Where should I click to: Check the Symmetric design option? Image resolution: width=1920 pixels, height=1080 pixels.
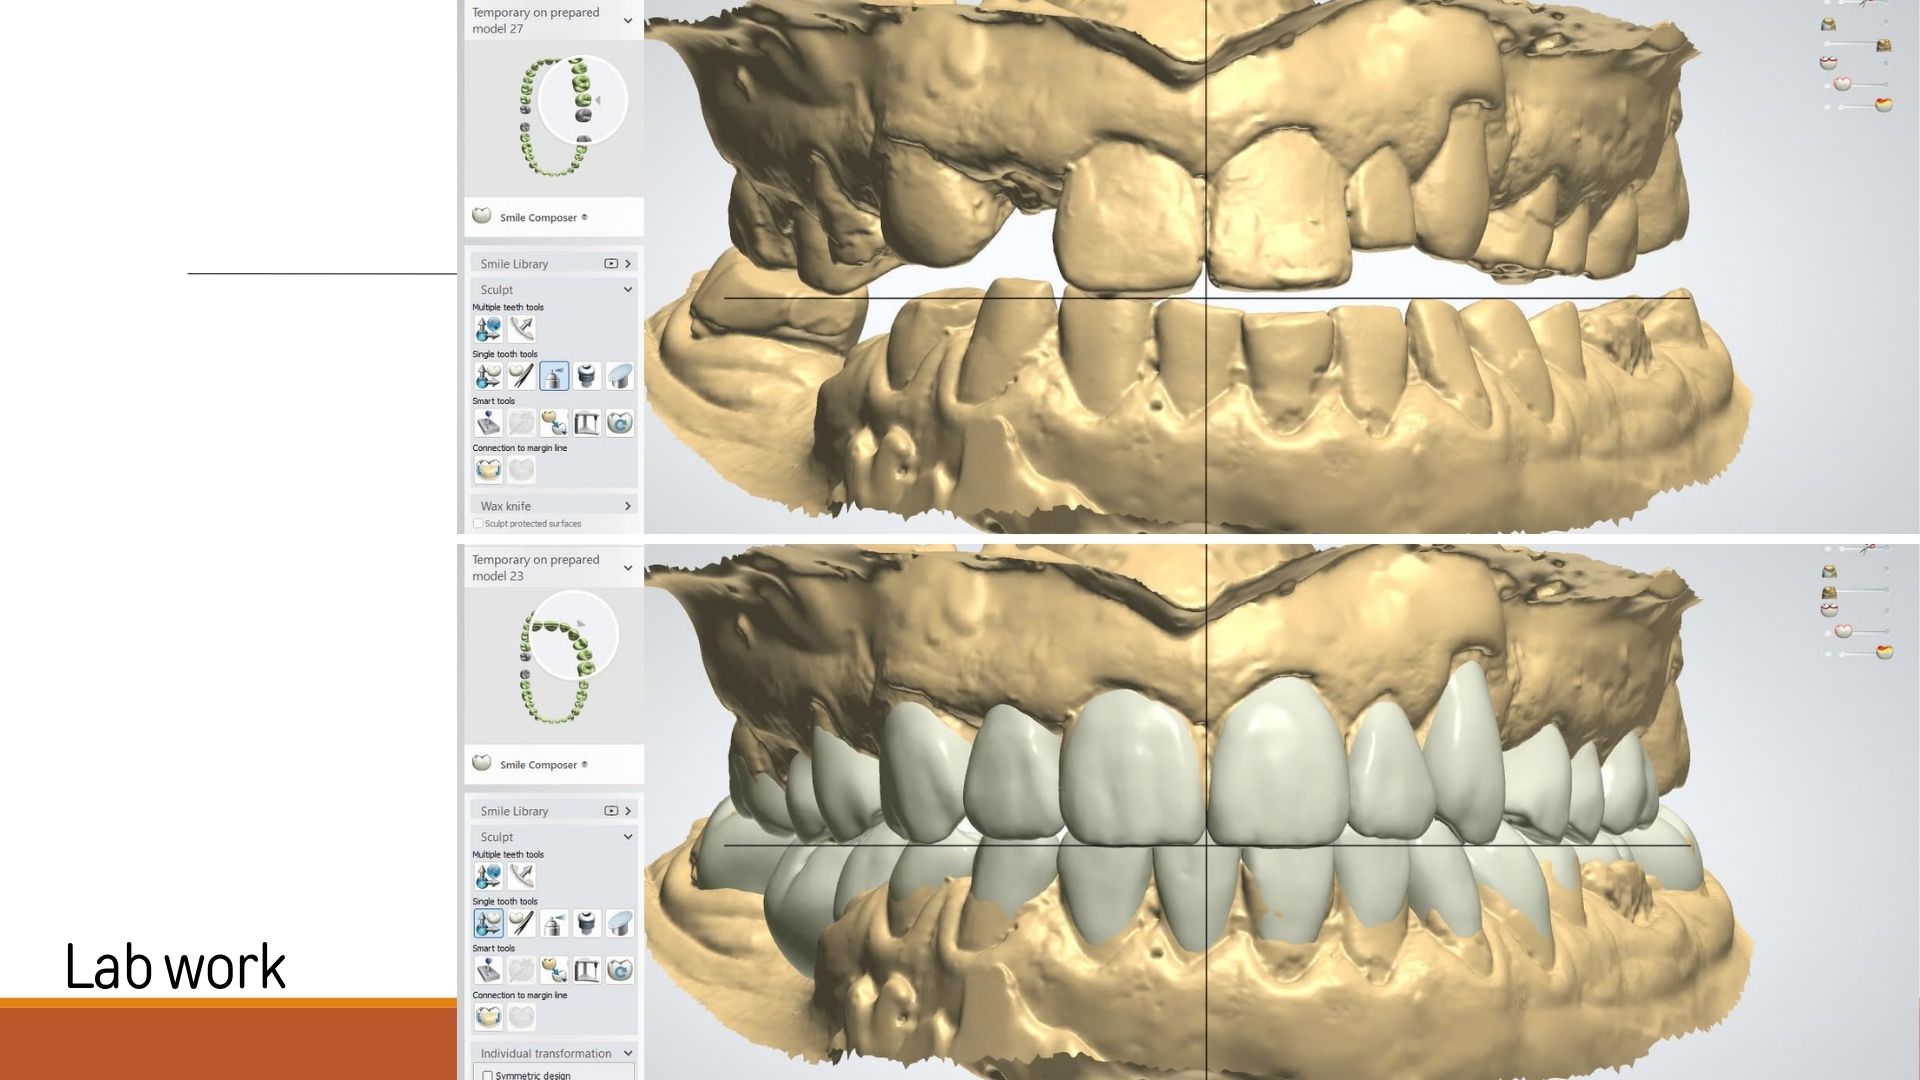coord(487,1075)
